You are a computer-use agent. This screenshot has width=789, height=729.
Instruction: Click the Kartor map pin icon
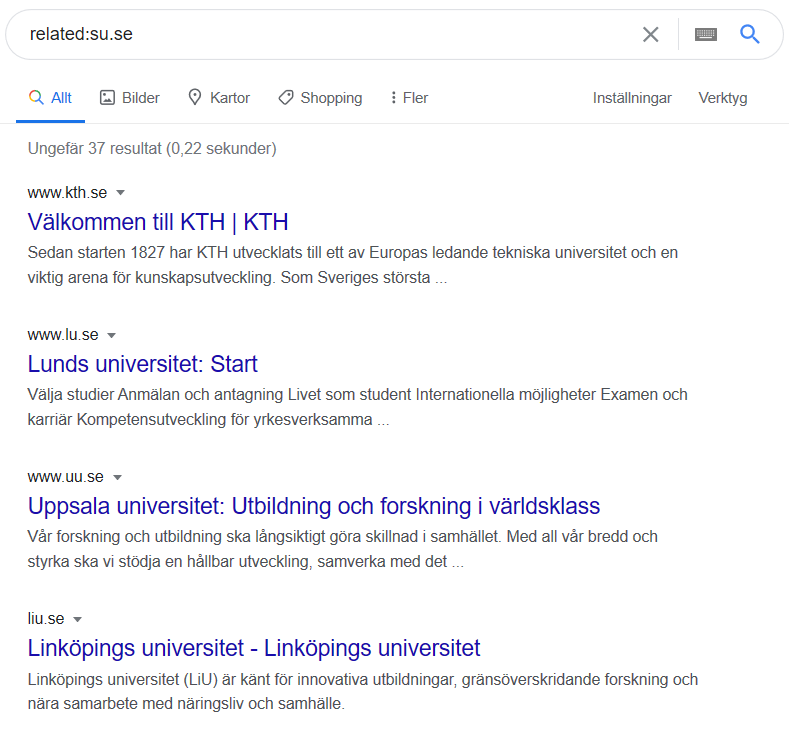click(x=195, y=97)
